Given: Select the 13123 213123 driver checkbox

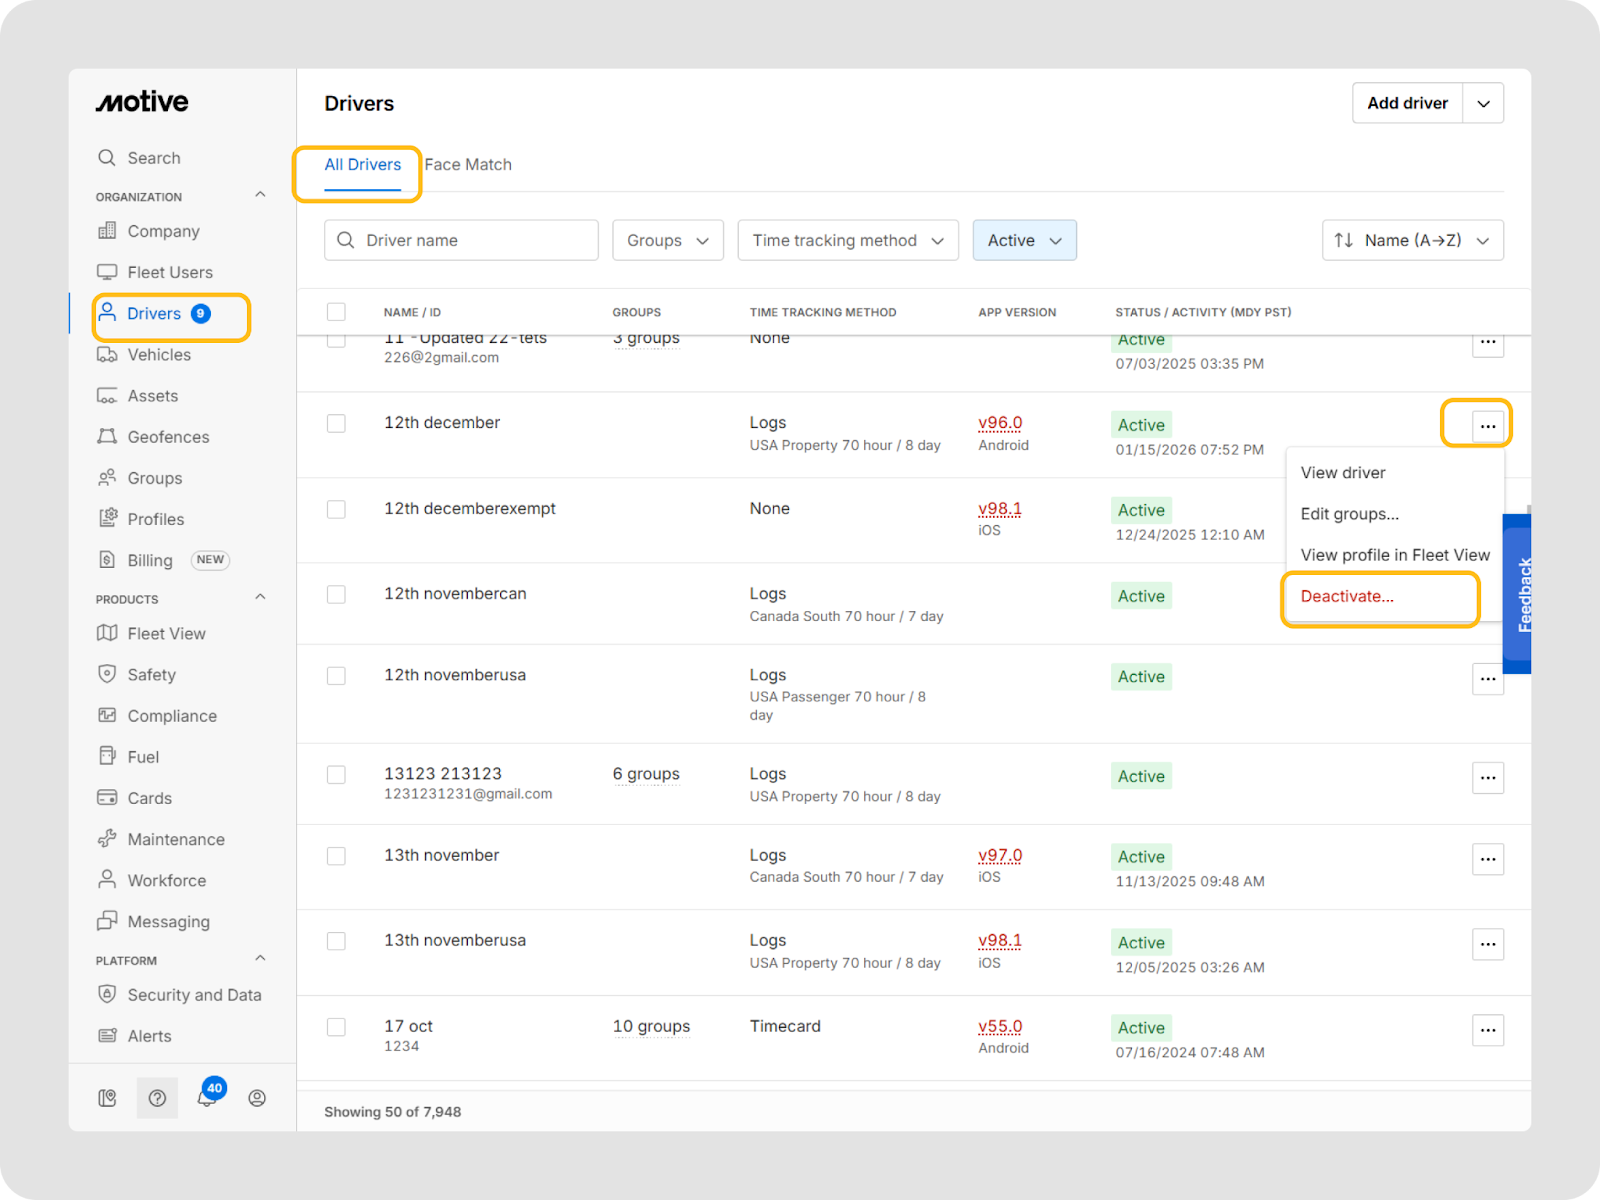Looking at the screenshot, I should [336, 775].
